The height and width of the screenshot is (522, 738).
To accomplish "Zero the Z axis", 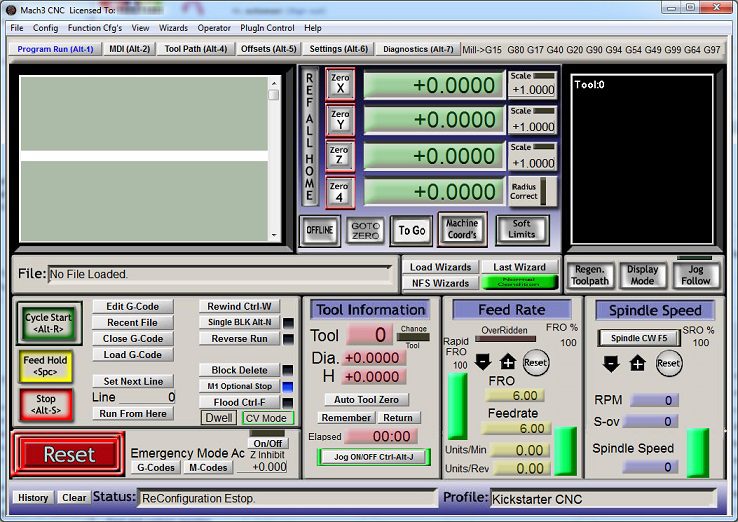I will (x=340, y=155).
